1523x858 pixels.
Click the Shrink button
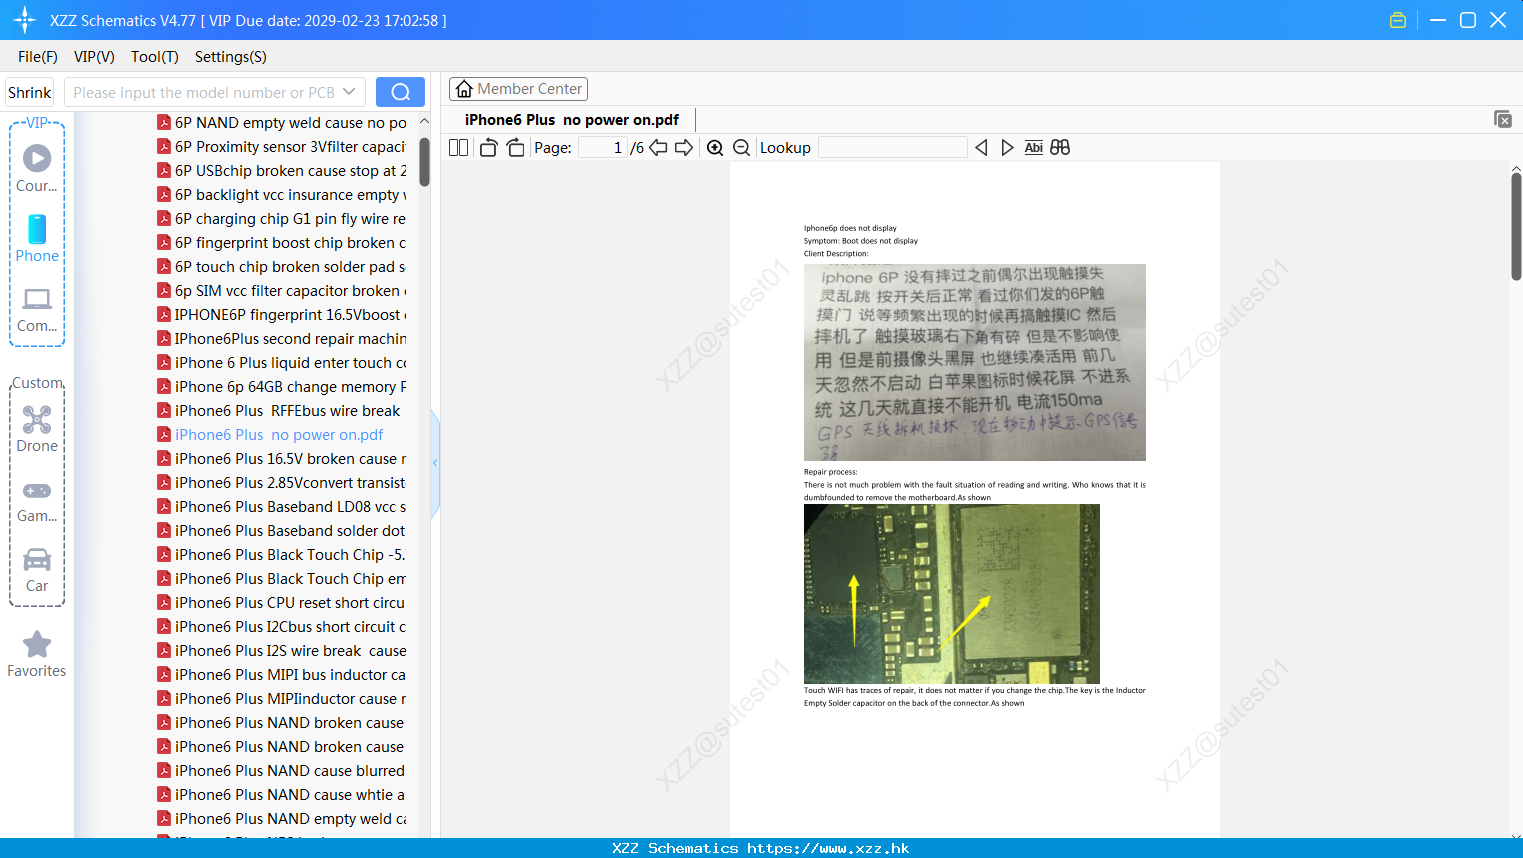click(x=30, y=92)
